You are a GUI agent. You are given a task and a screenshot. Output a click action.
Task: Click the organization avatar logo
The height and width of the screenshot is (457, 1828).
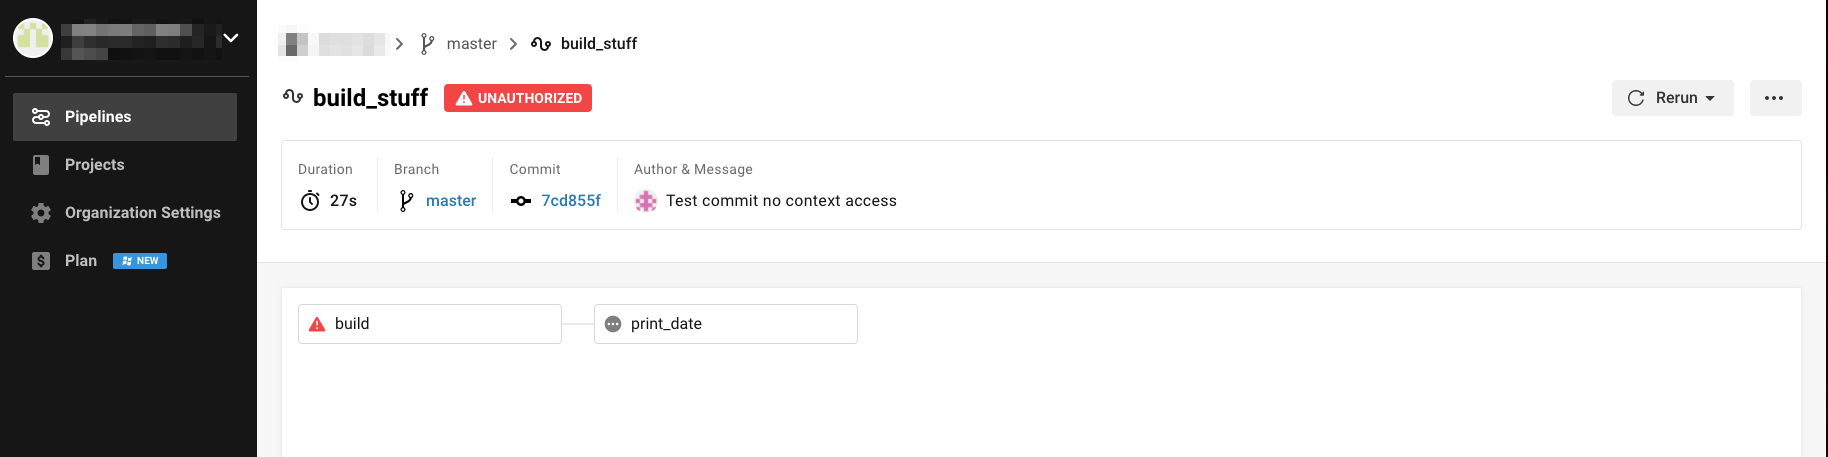point(33,38)
